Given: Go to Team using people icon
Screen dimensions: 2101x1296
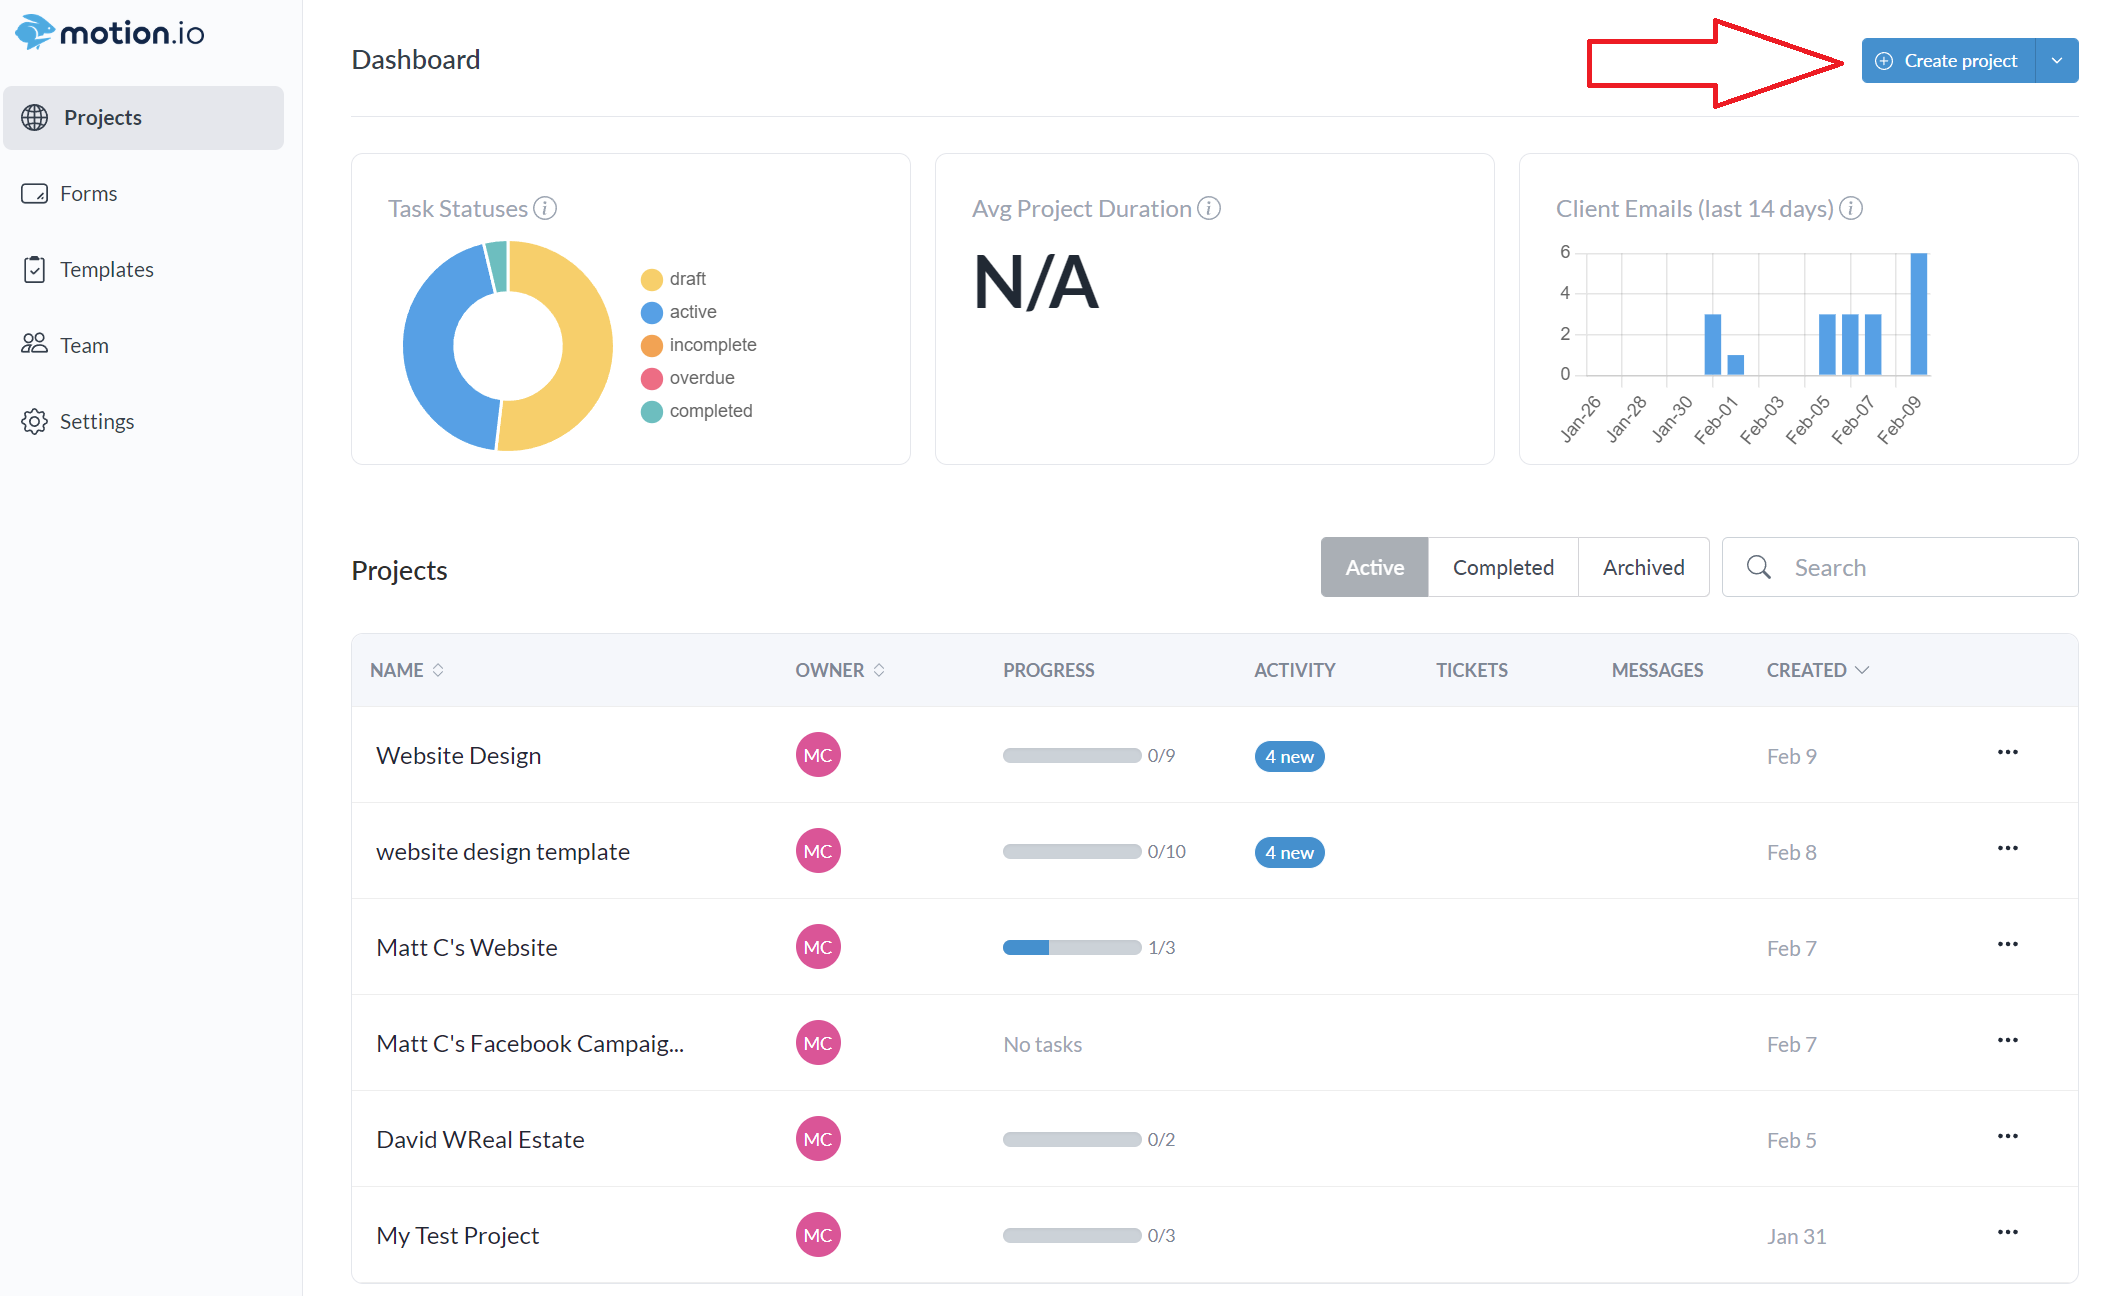Looking at the screenshot, I should coord(34,345).
